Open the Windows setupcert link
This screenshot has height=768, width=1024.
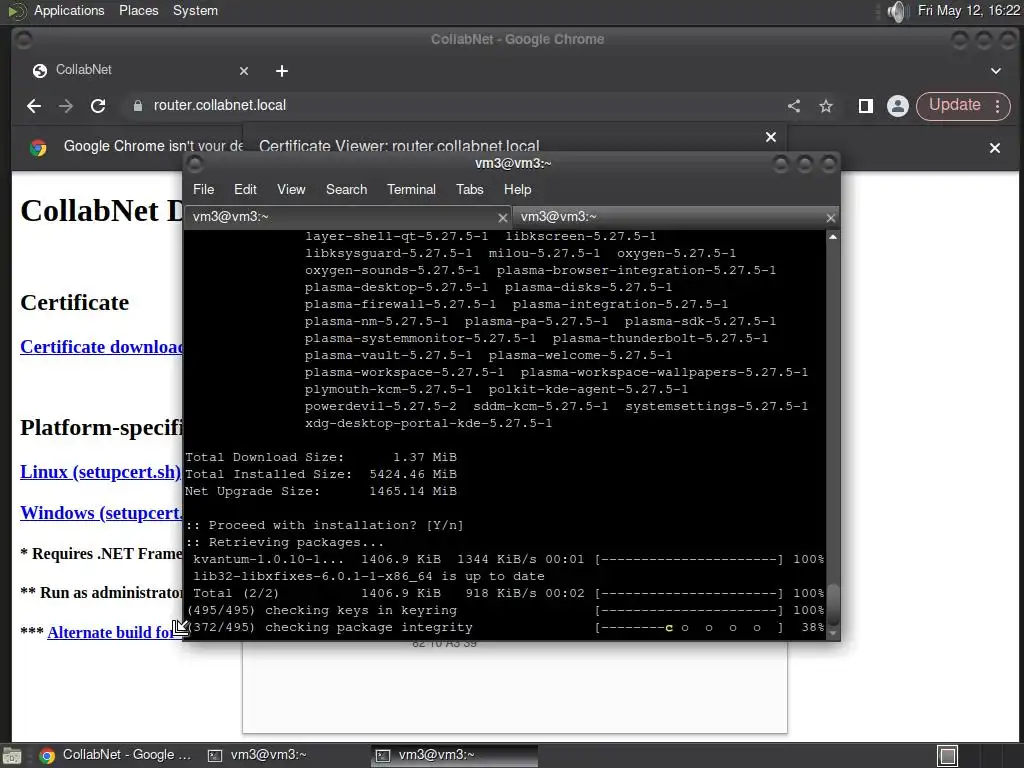click(101, 513)
